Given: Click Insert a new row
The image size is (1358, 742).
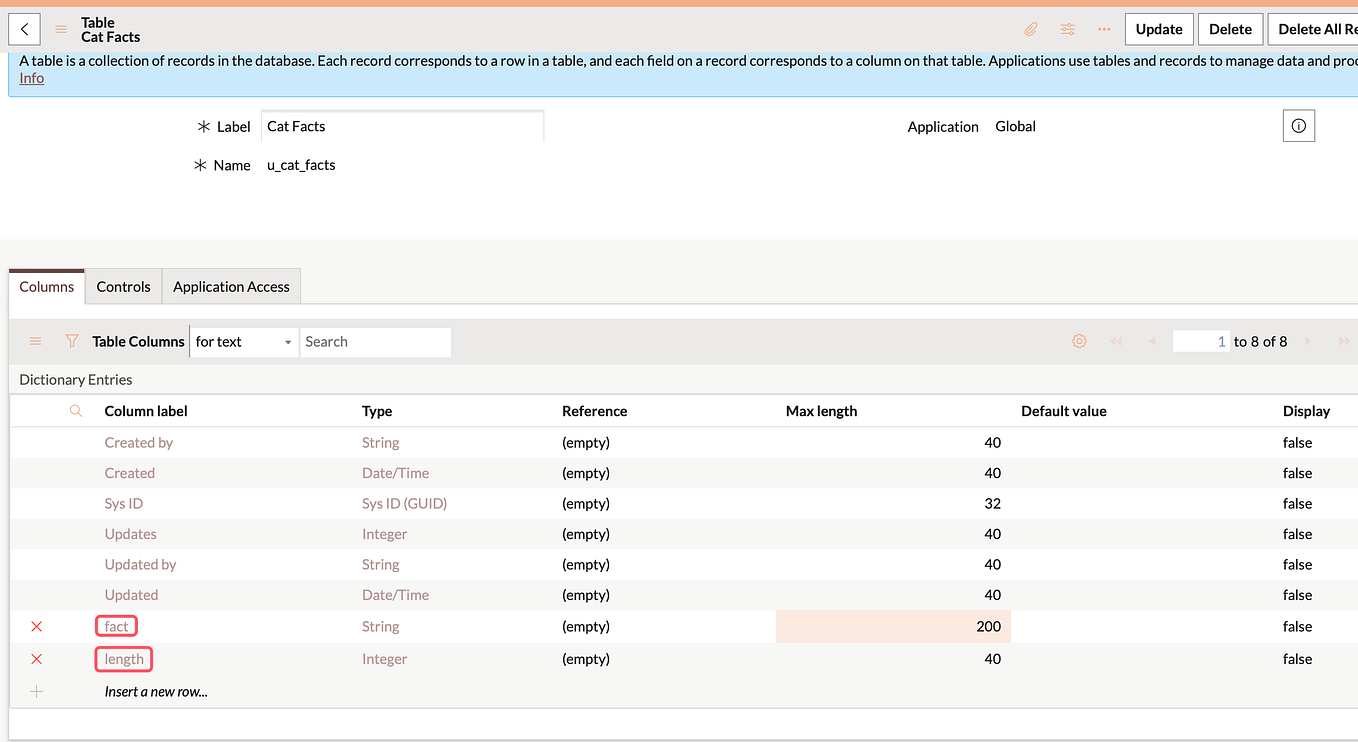Looking at the screenshot, I should click(155, 691).
